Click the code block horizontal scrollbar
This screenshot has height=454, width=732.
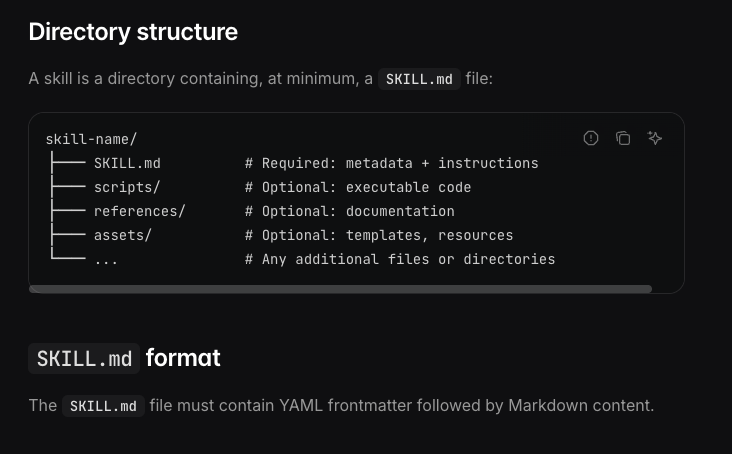pos(340,289)
